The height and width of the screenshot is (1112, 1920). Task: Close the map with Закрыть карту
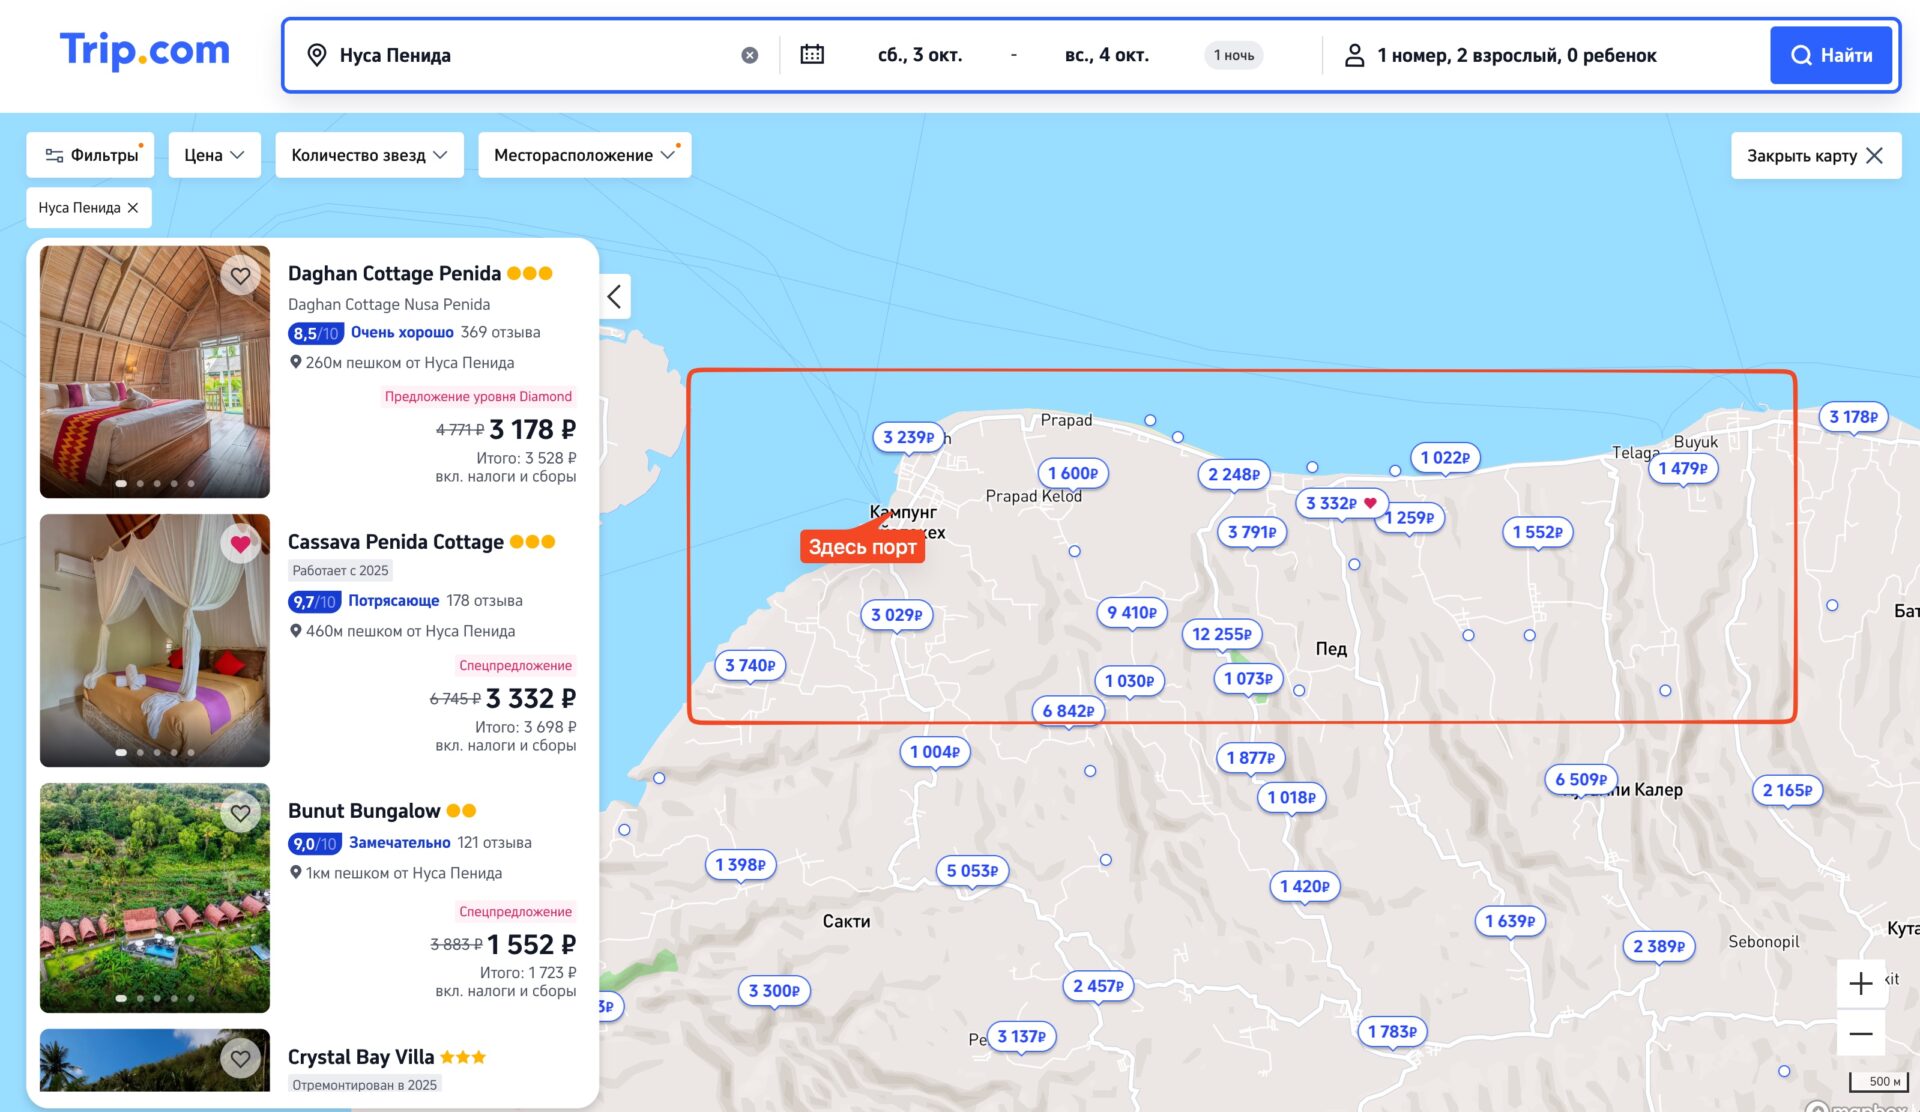(1815, 156)
